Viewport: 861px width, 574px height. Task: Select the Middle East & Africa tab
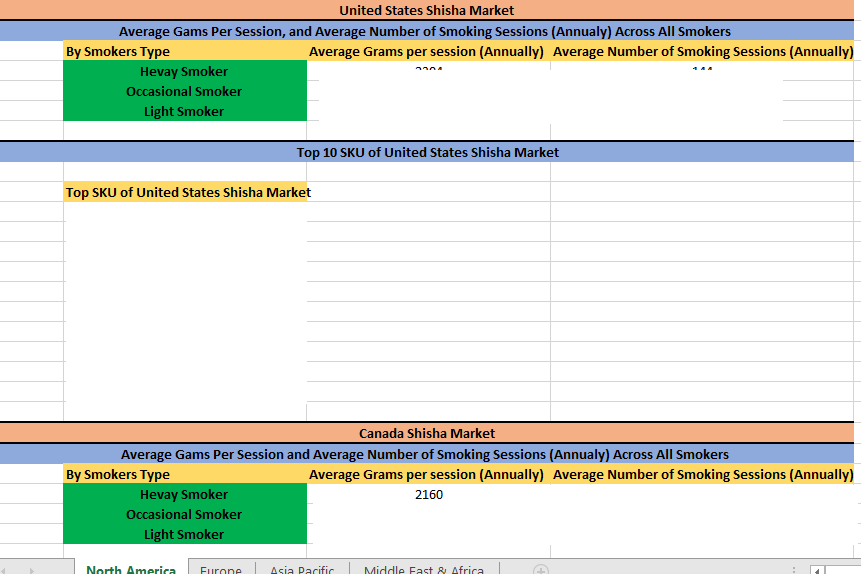pos(423,570)
